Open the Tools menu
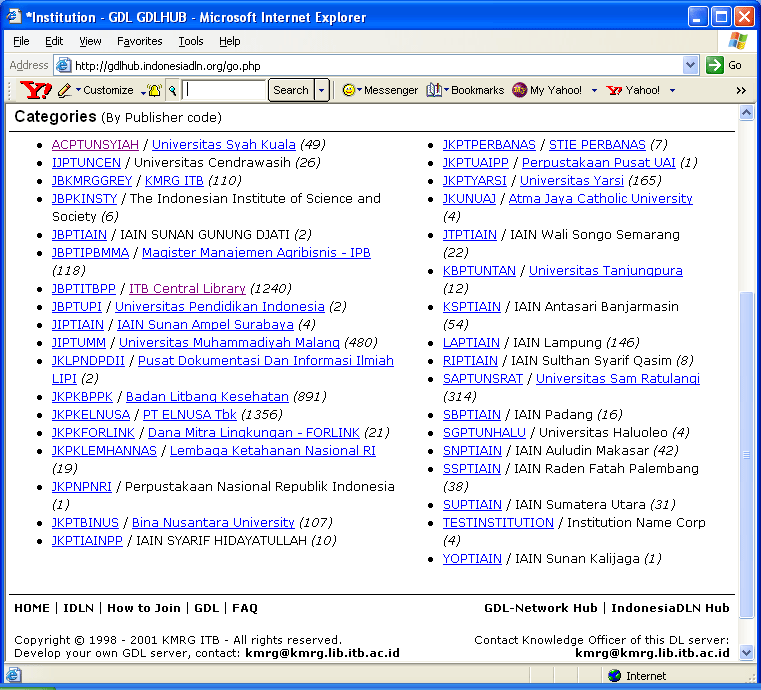The width and height of the screenshot is (761, 690). (x=191, y=41)
